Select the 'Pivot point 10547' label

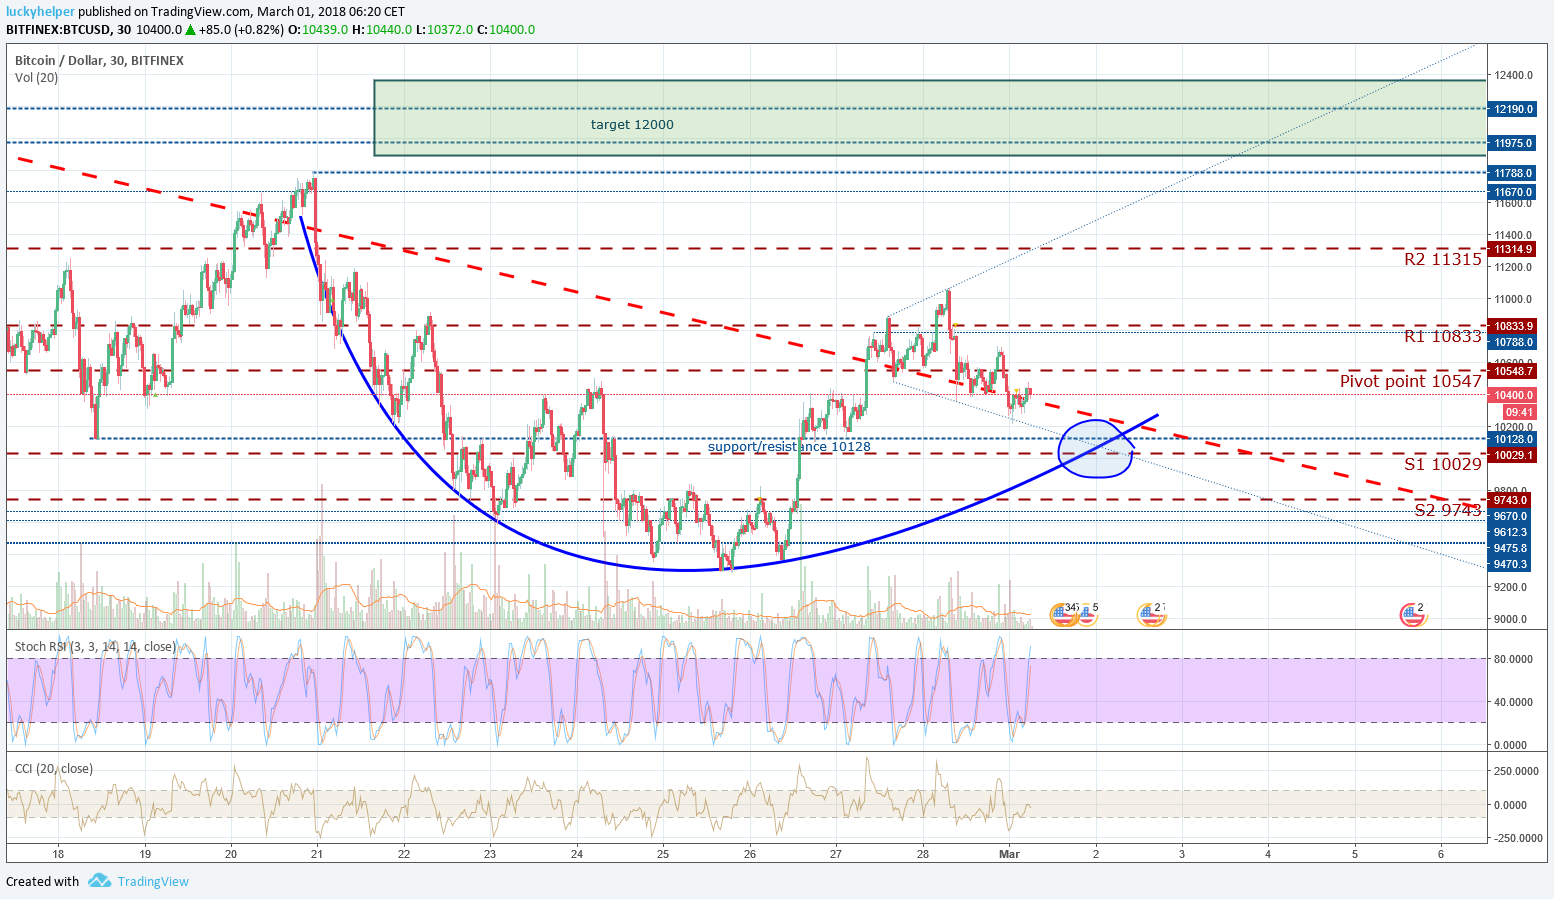pyautogui.click(x=1410, y=381)
